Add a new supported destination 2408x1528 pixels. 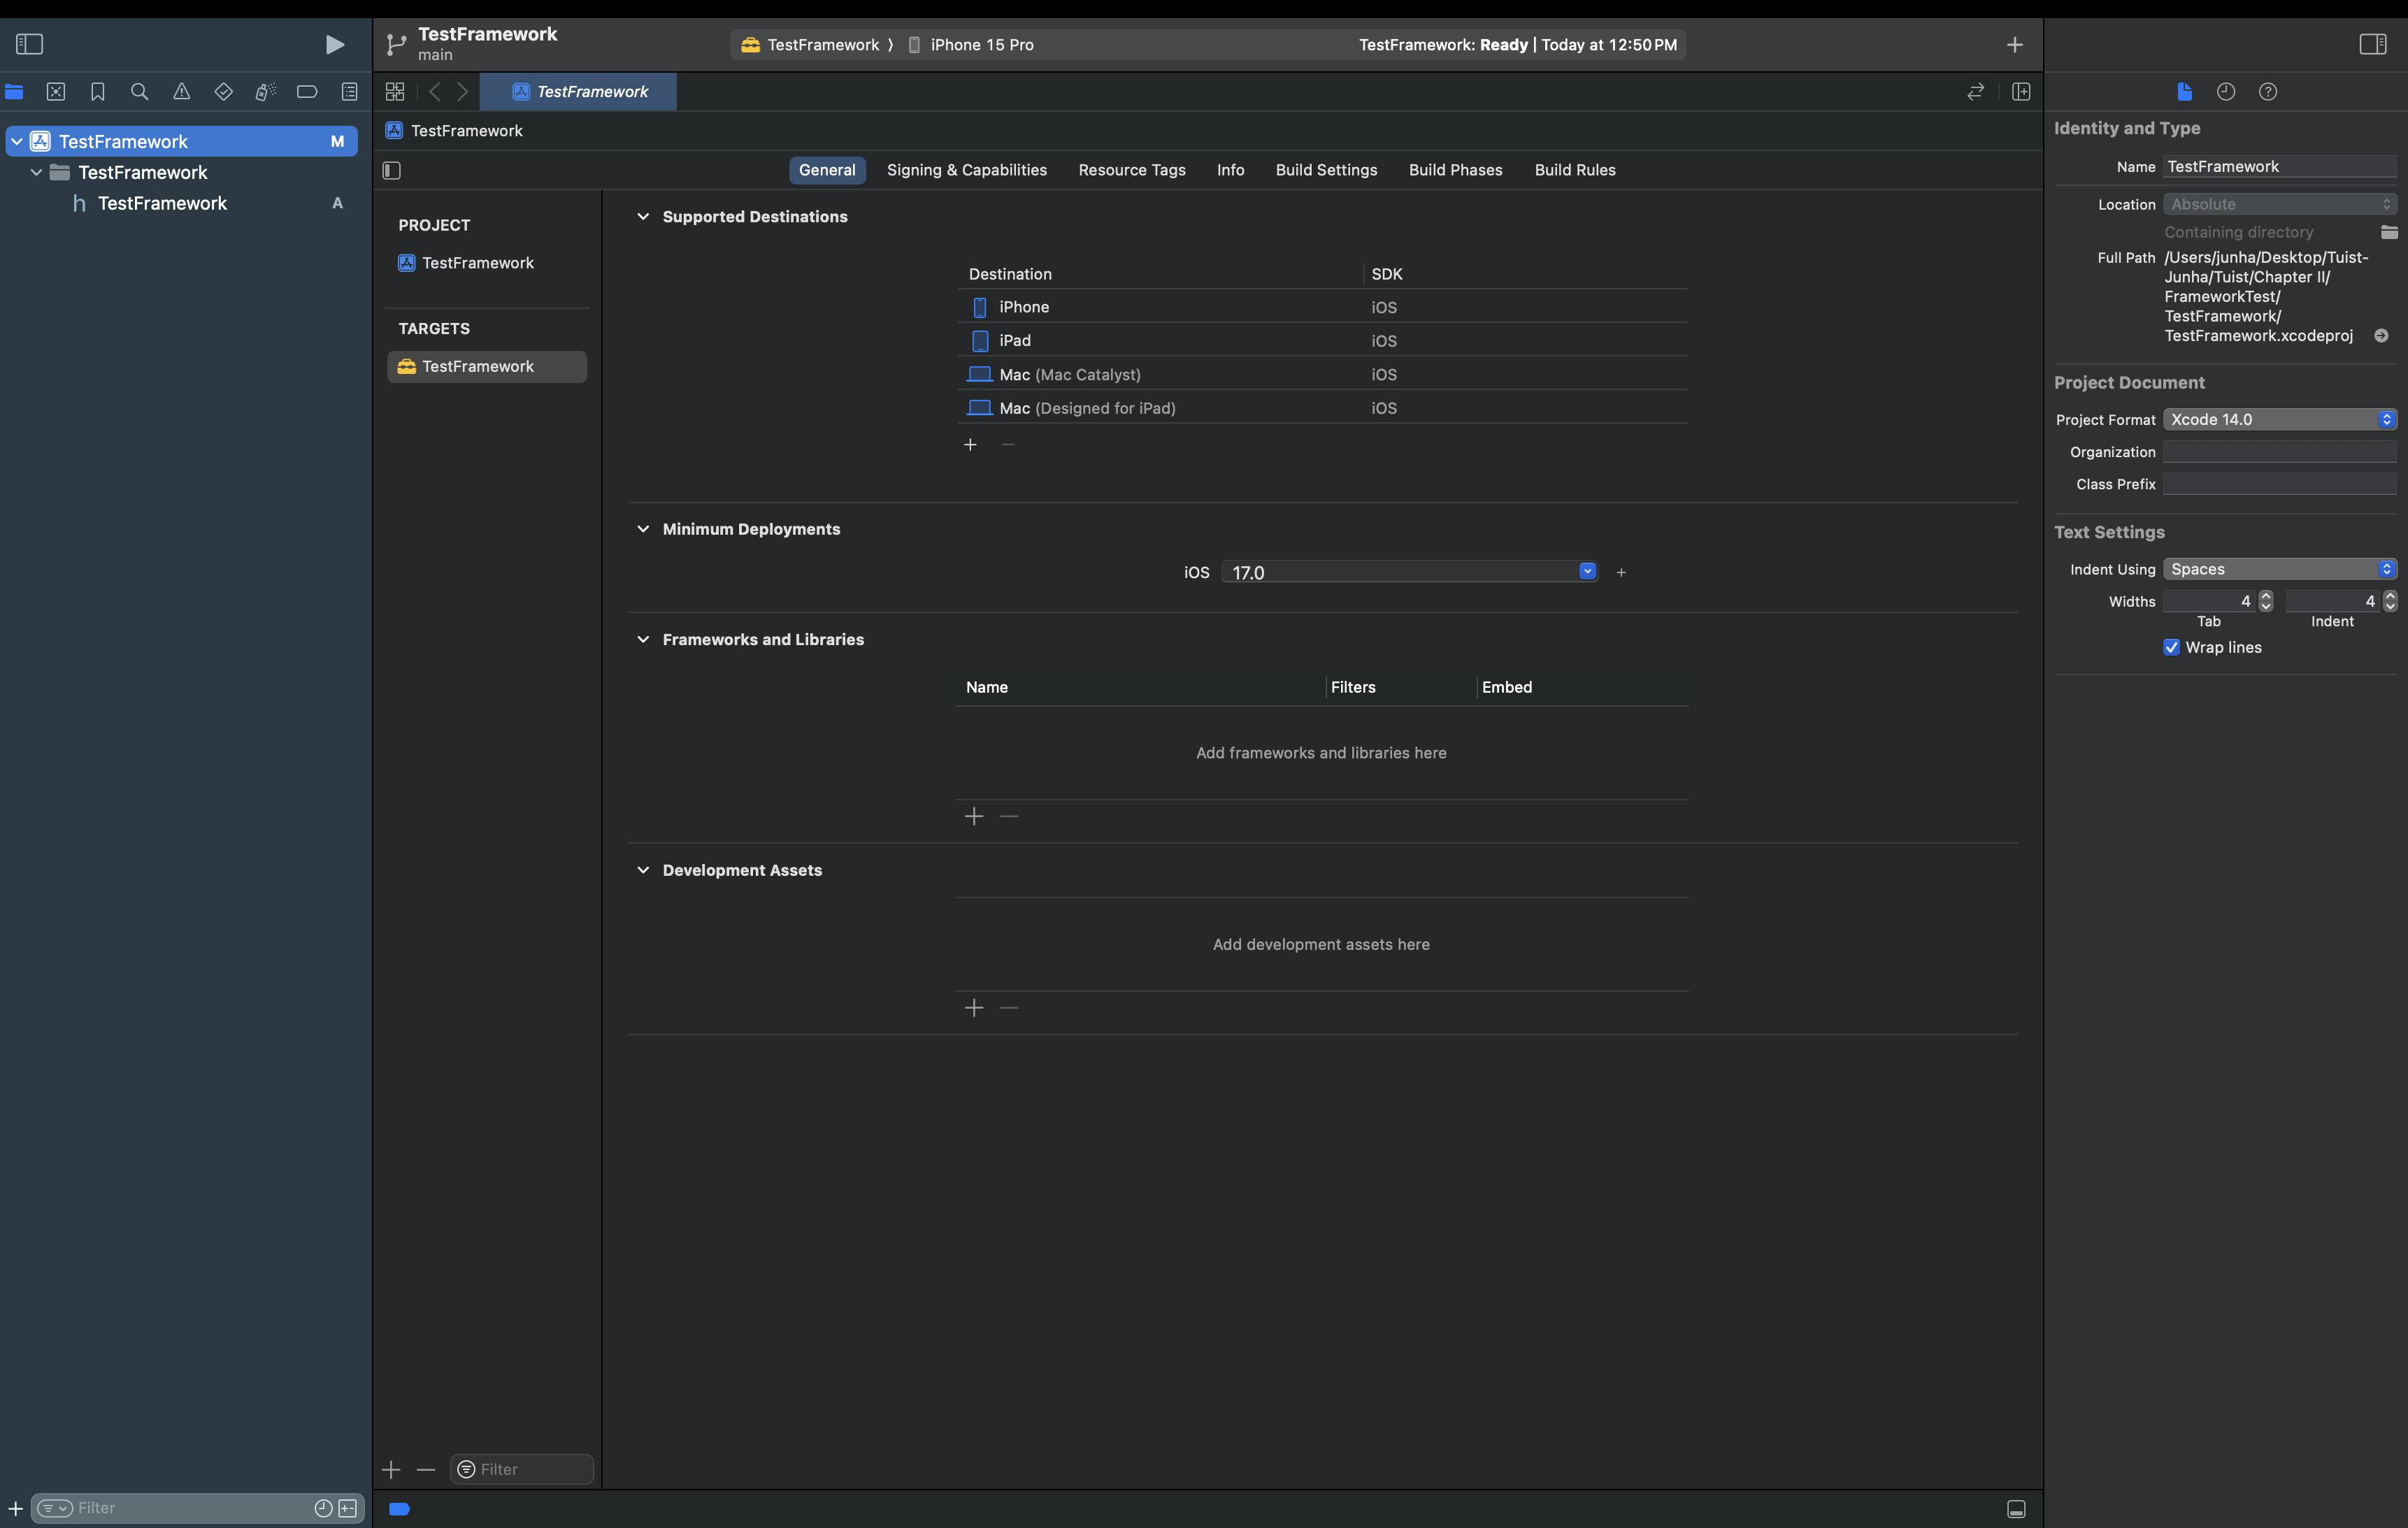970,445
